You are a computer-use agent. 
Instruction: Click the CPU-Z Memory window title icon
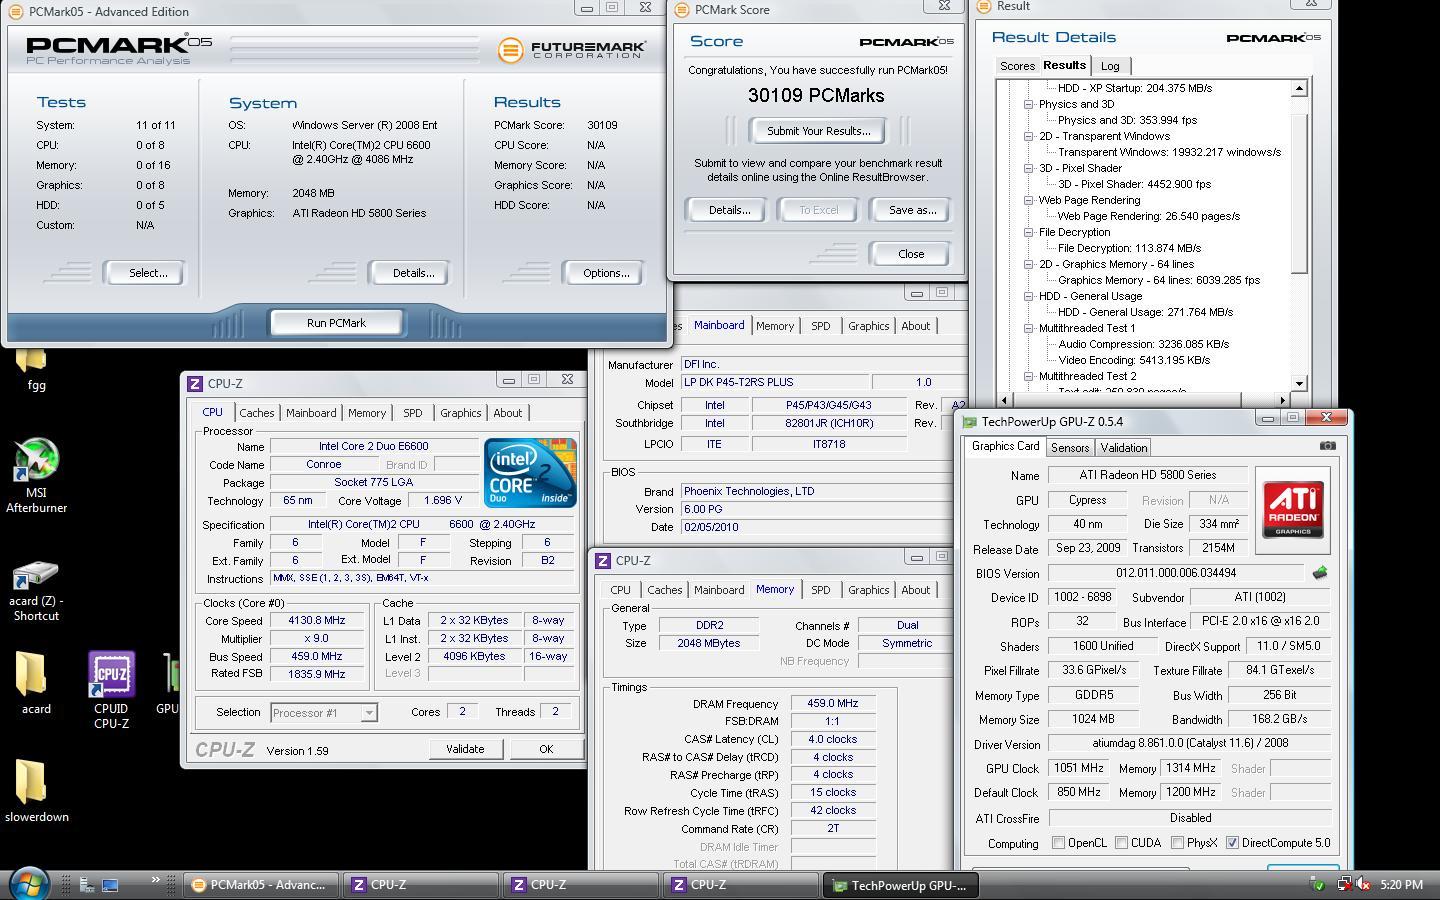[603, 561]
